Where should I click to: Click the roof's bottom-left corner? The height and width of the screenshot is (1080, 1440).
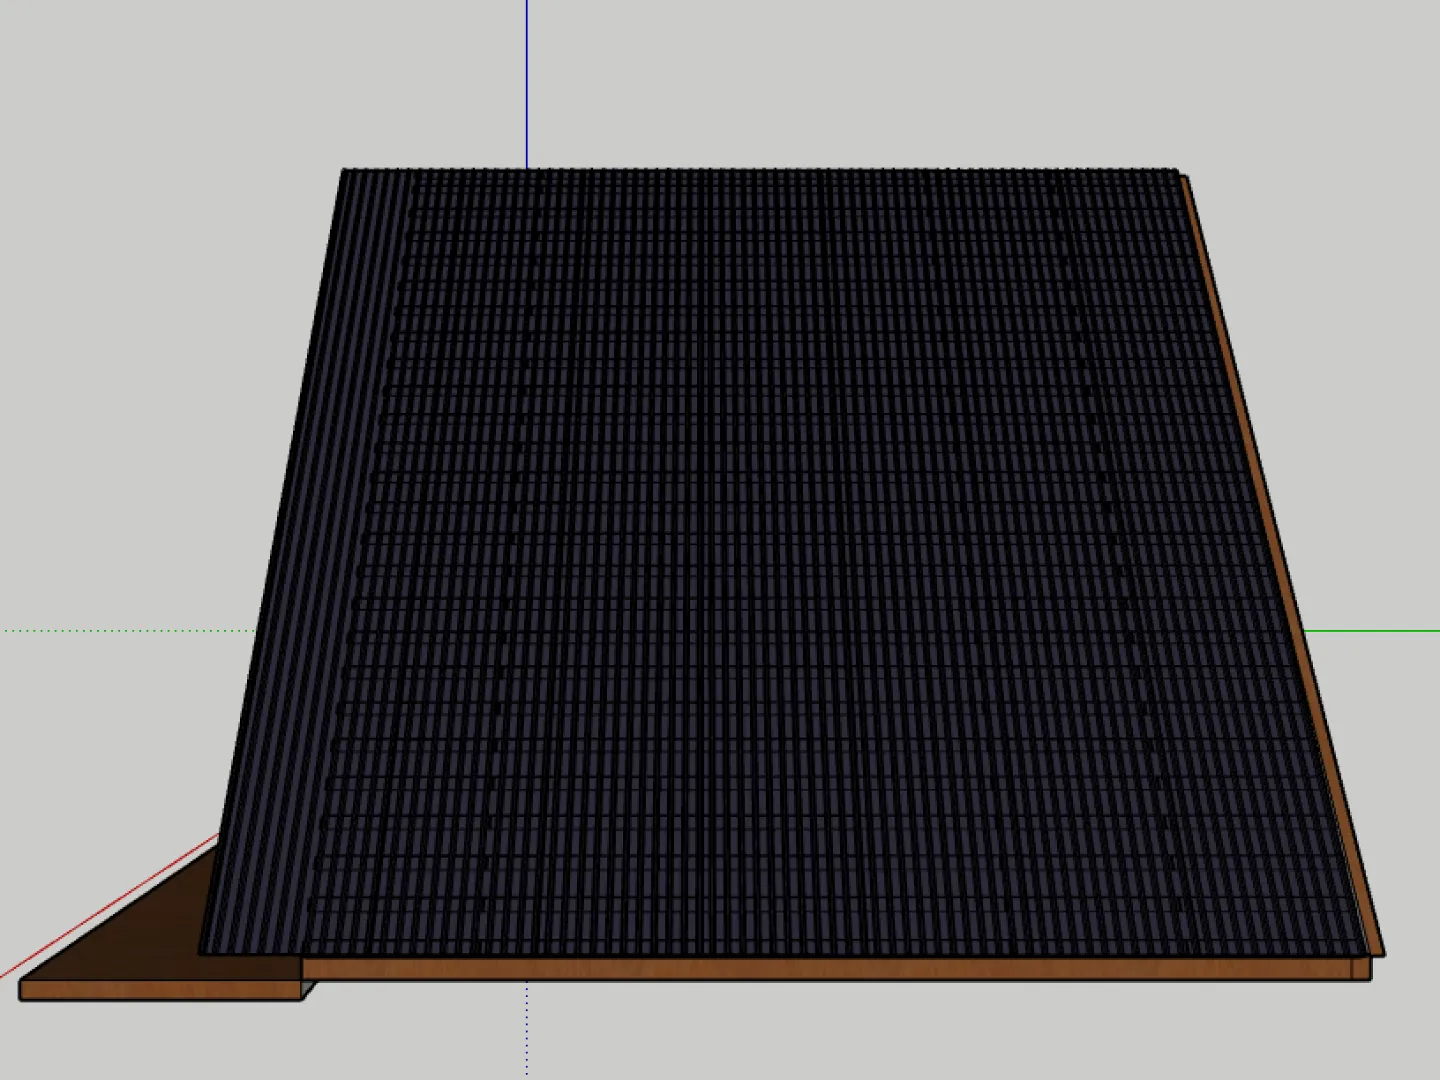point(203,951)
